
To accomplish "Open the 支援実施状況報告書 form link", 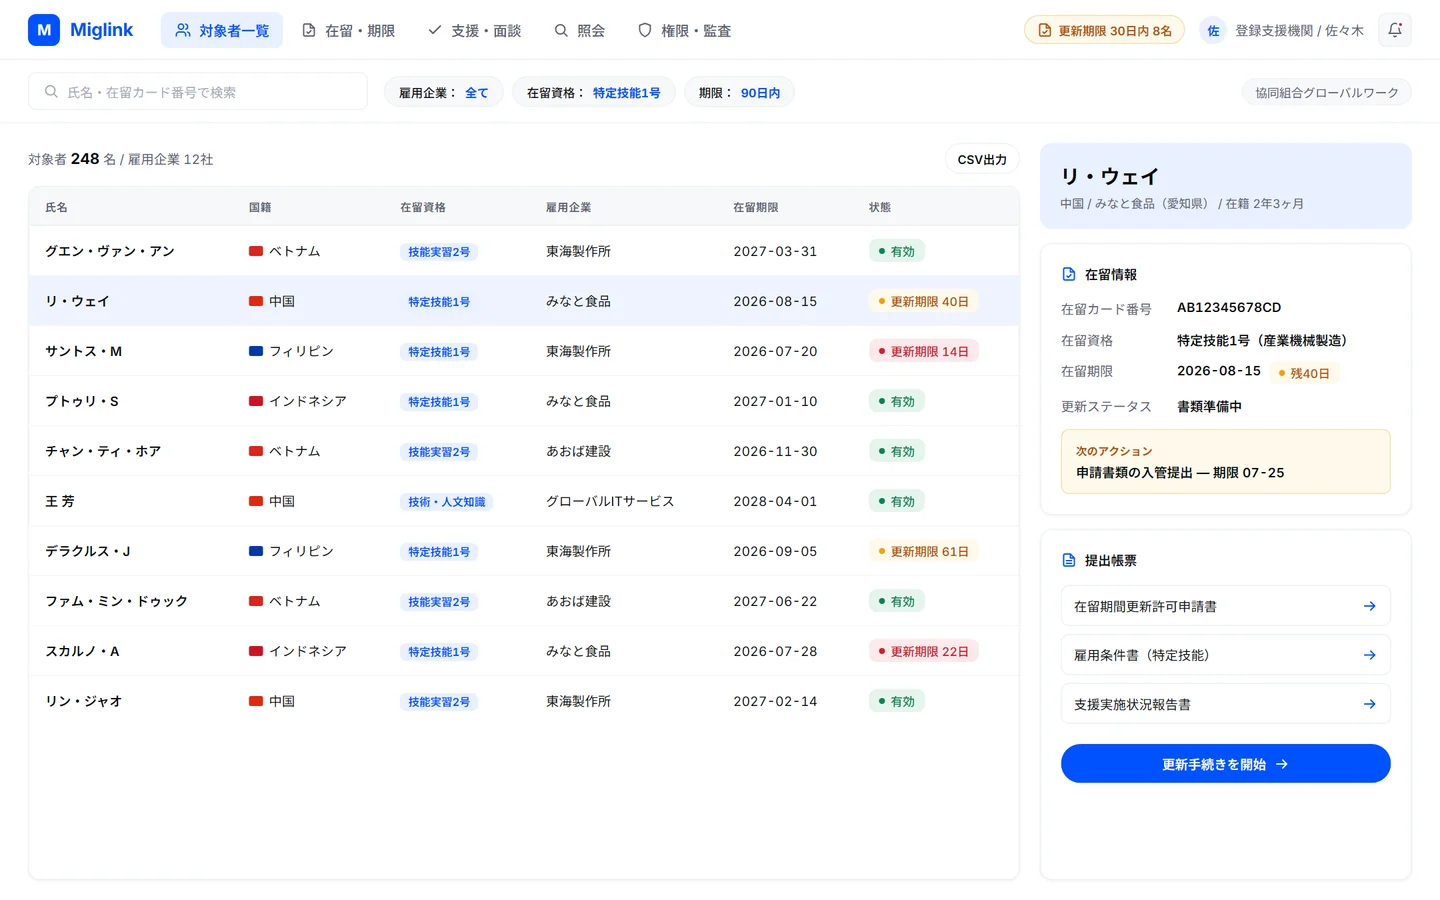I will pos(1225,704).
